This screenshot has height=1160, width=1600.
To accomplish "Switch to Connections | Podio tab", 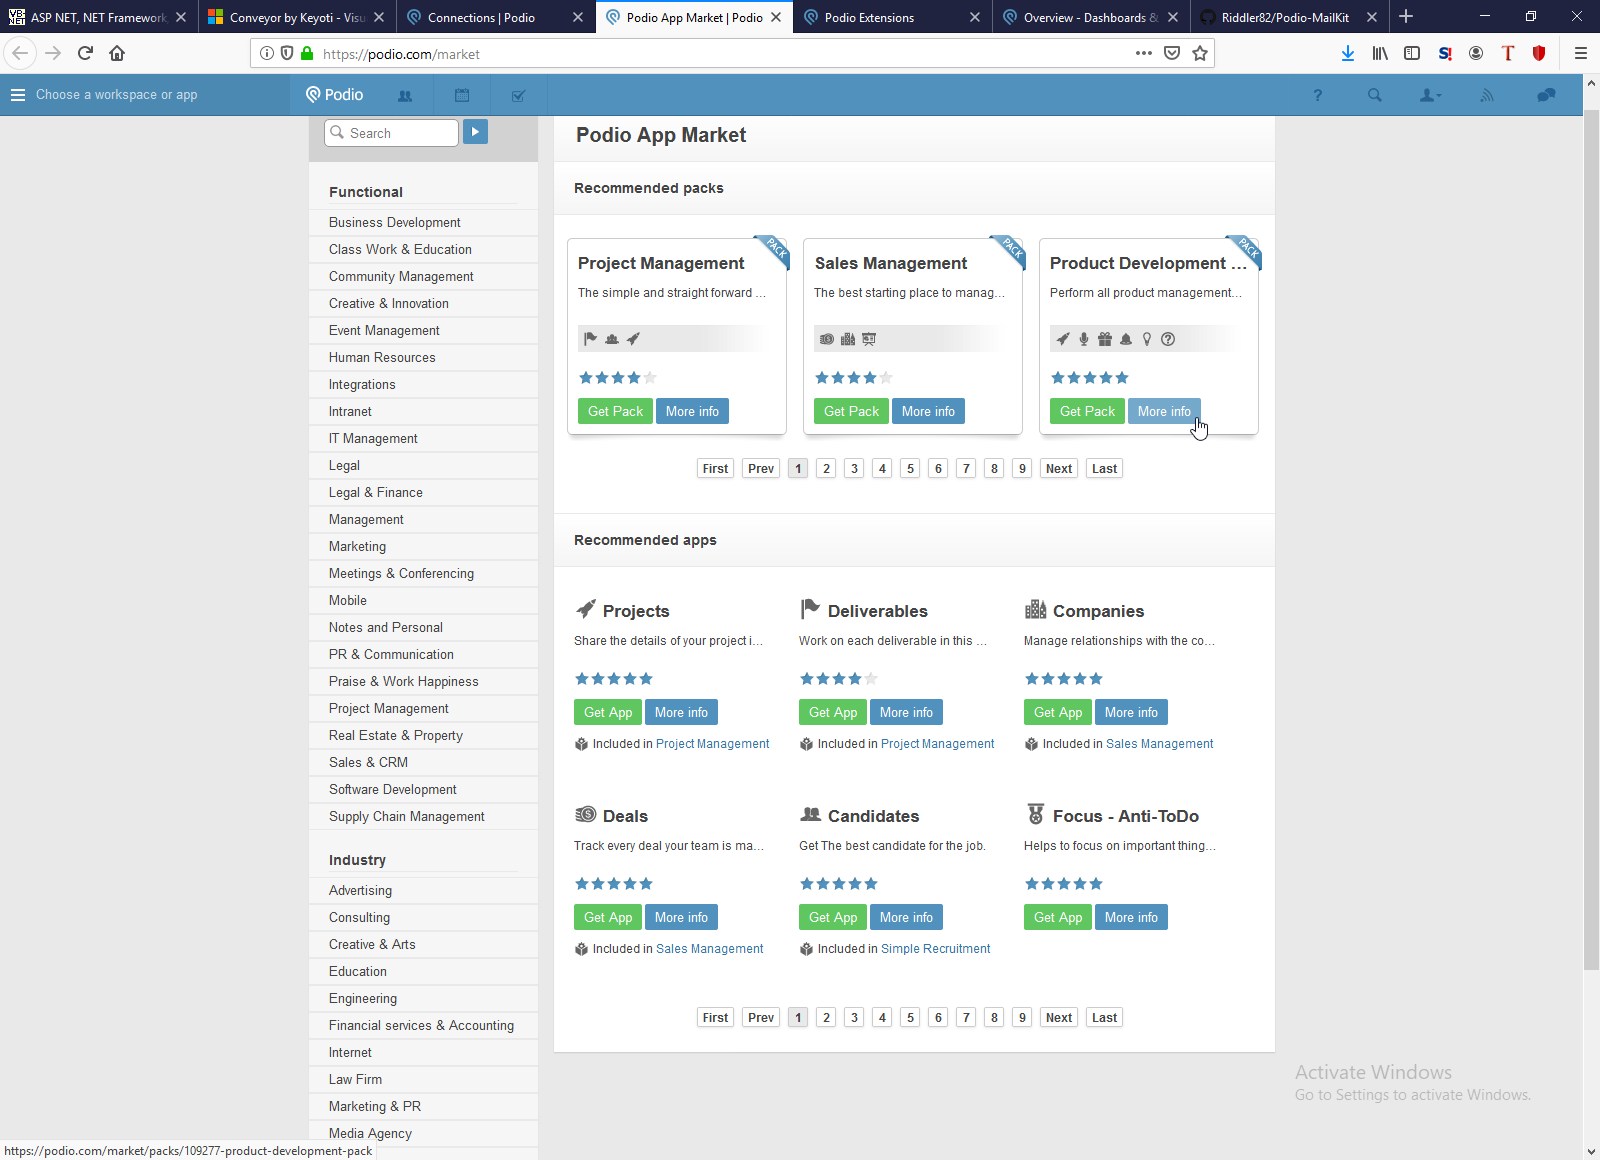I will [x=496, y=17].
